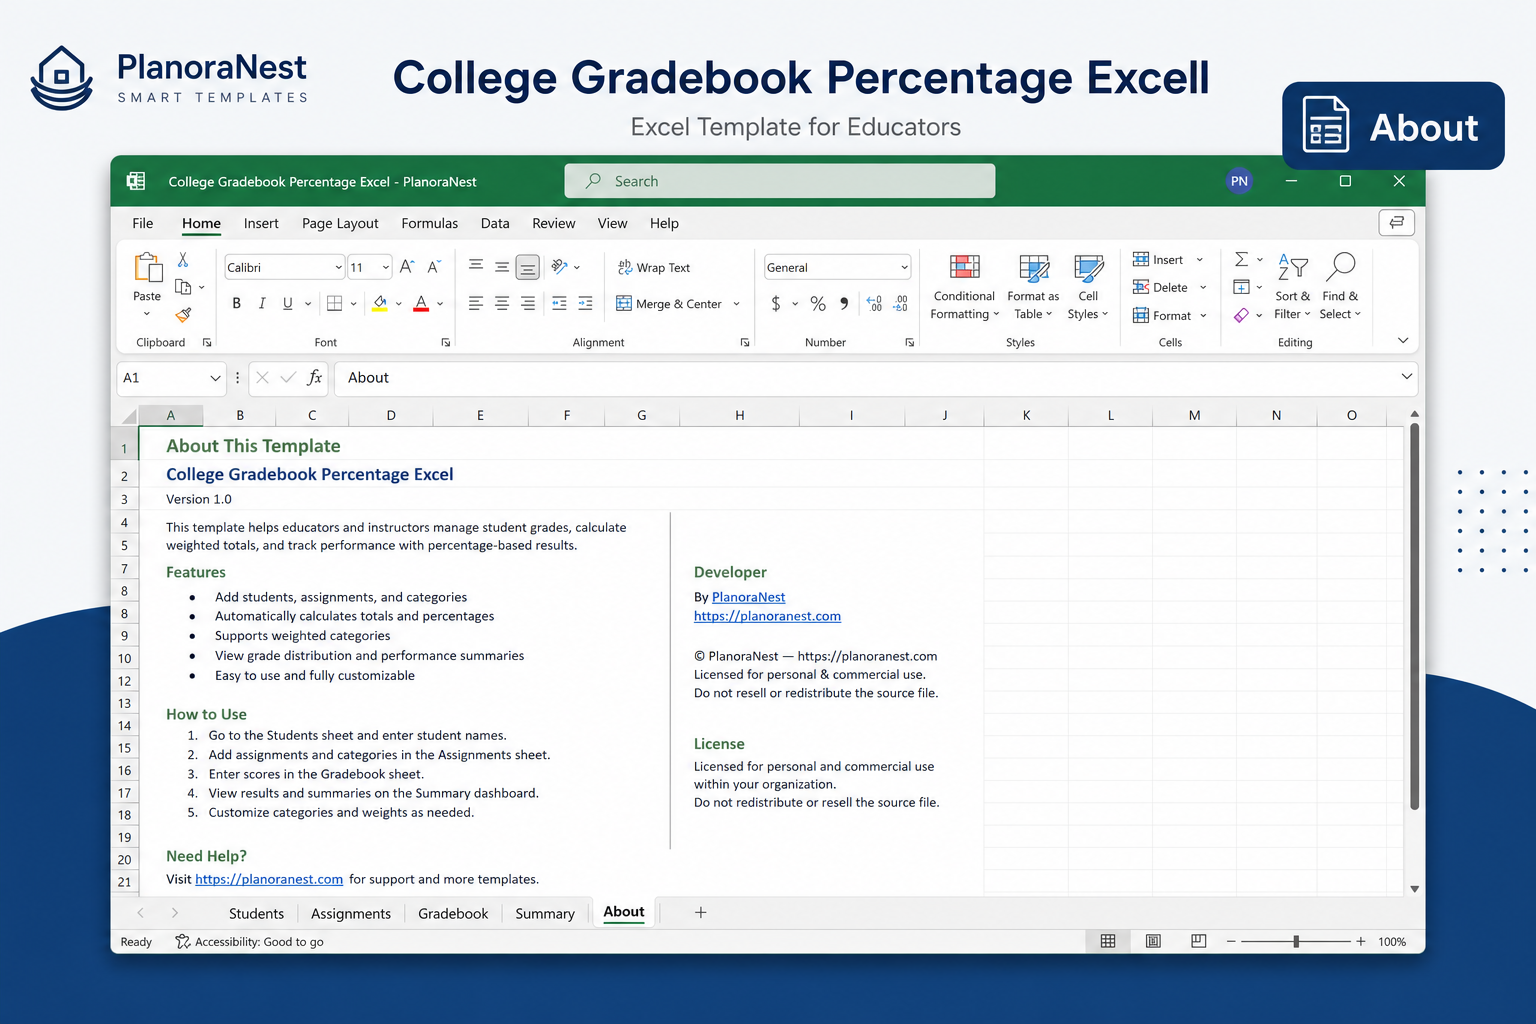Open the Font dialog launcher
The image size is (1536, 1024).
point(446,342)
